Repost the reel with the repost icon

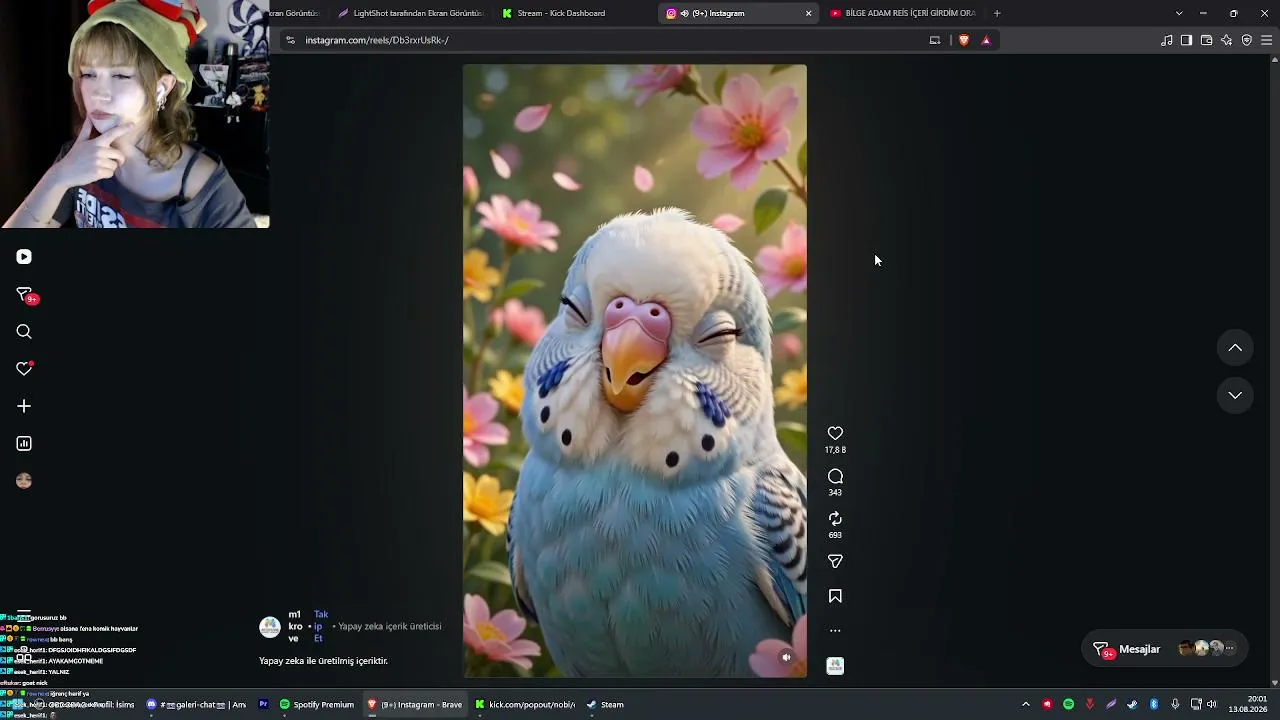[835, 519]
